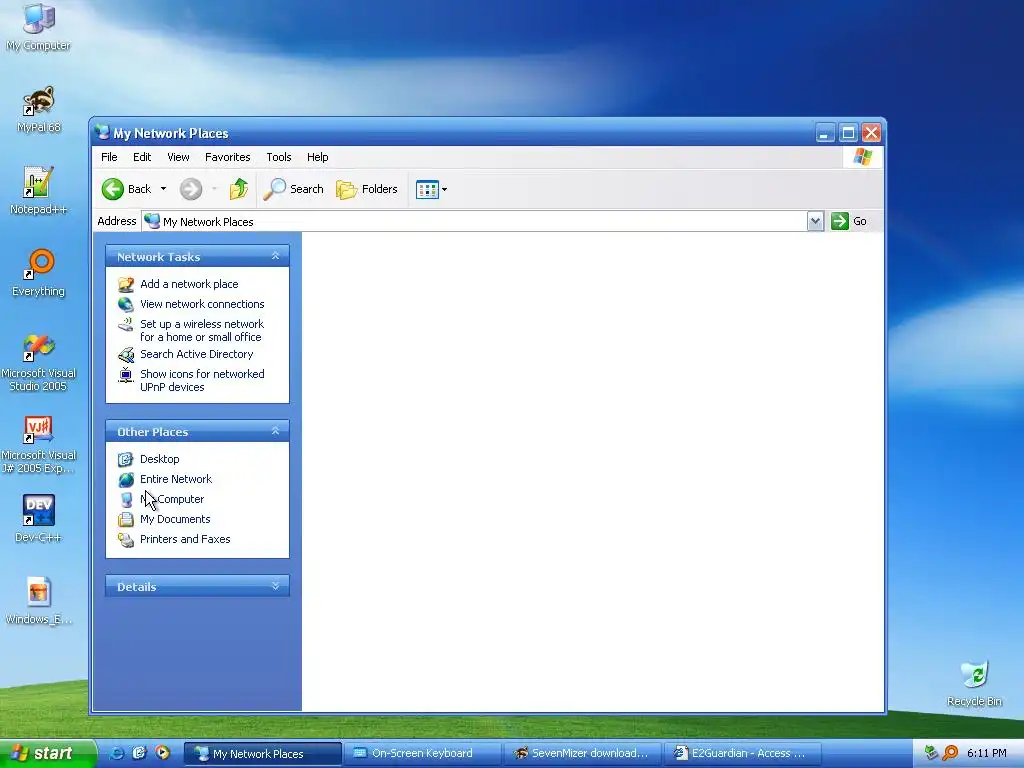Select the Recycle Bin desktop icon

(x=974, y=683)
